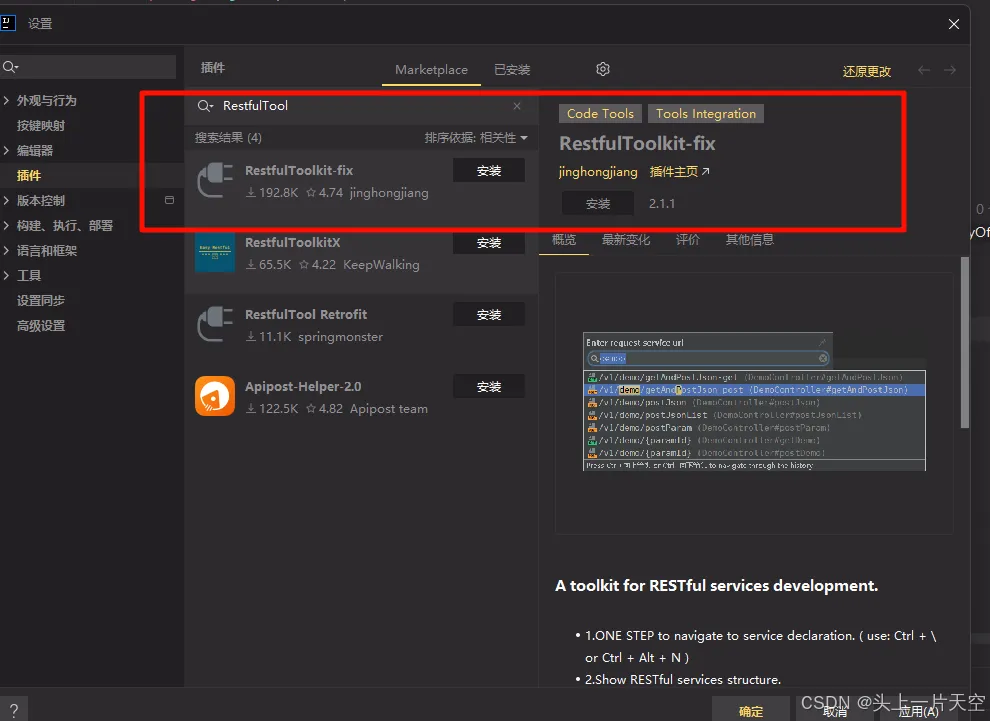Expand the 版本控制 section
The width and height of the screenshot is (990, 721).
point(6,201)
